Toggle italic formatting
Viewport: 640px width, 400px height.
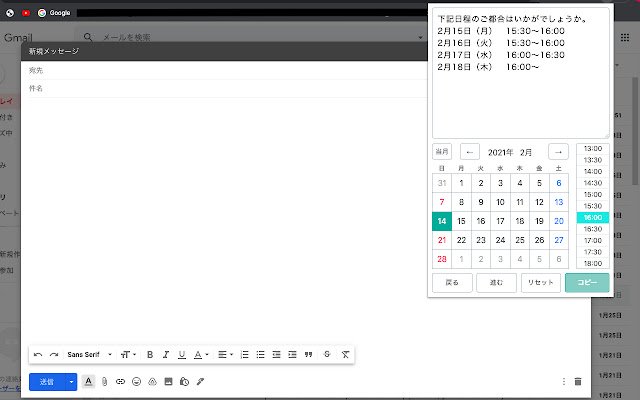click(x=166, y=355)
